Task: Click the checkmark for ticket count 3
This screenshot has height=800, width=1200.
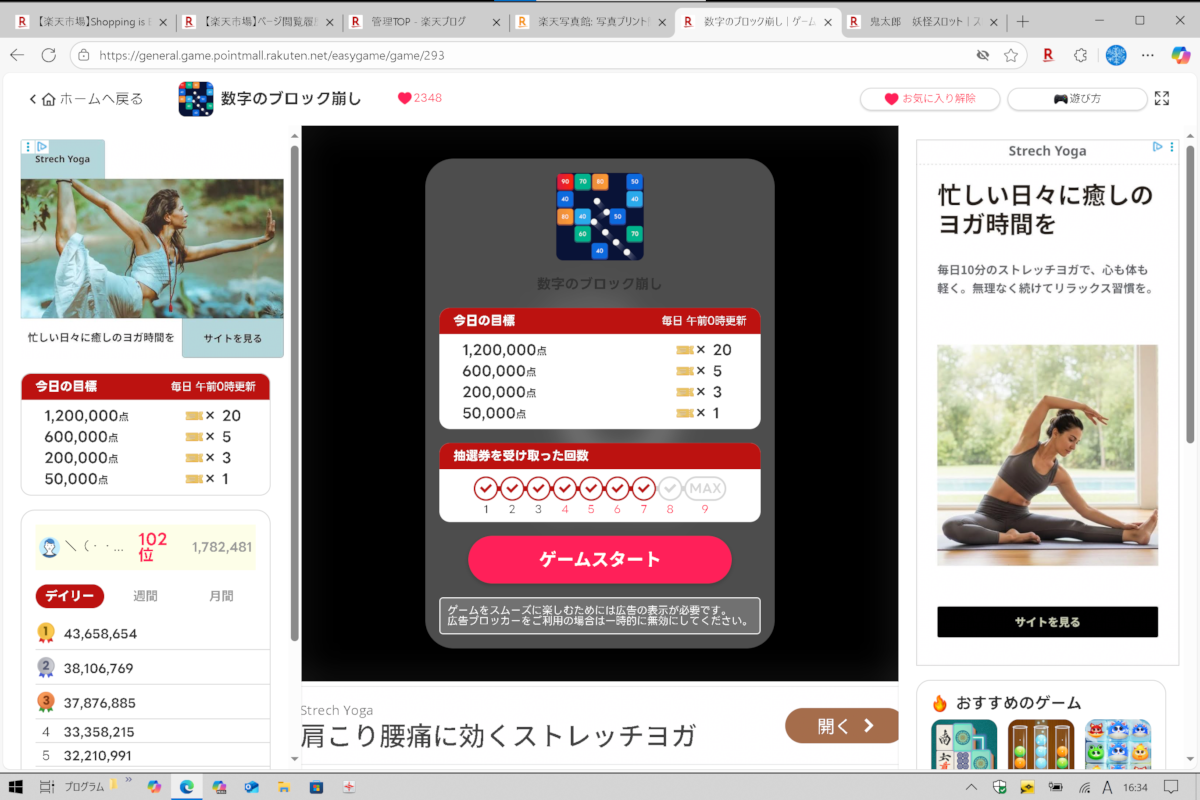Action: pyautogui.click(x=538, y=489)
